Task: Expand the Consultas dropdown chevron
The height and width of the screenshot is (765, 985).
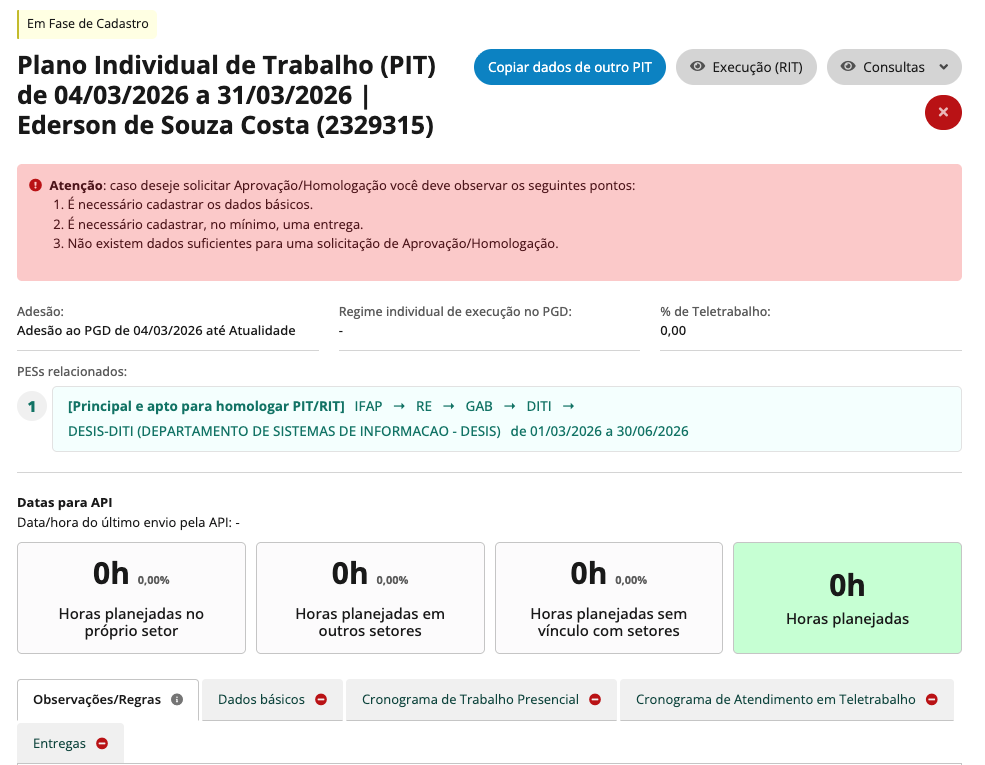Action: (944, 67)
